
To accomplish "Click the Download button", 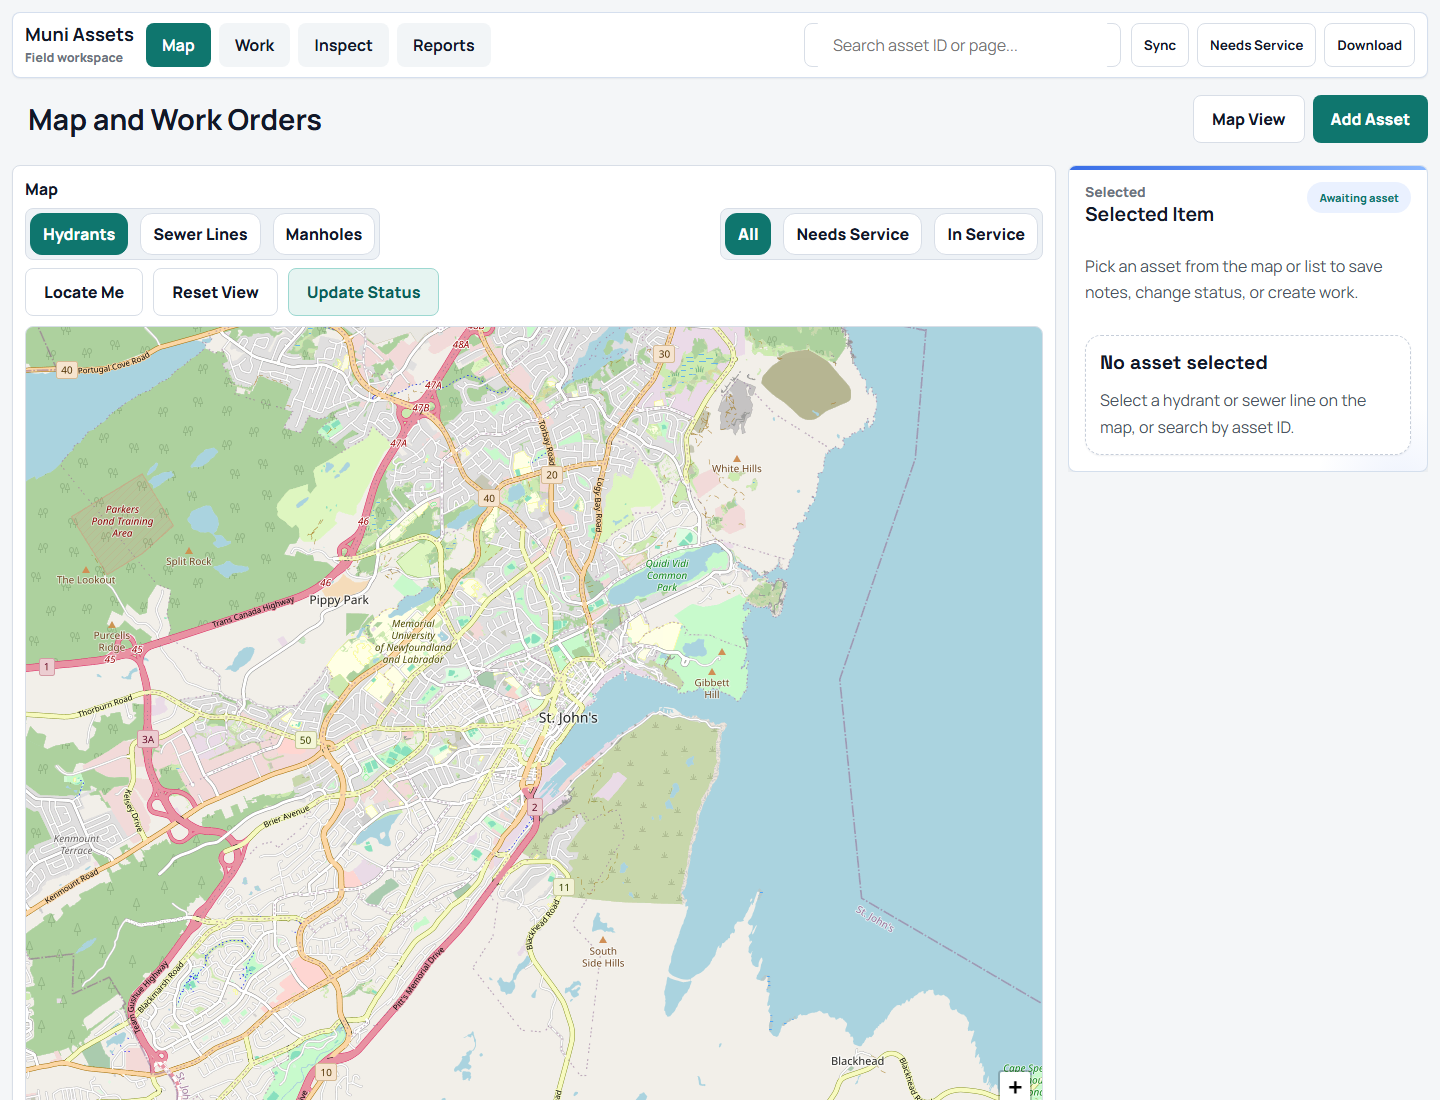I will coord(1369,45).
